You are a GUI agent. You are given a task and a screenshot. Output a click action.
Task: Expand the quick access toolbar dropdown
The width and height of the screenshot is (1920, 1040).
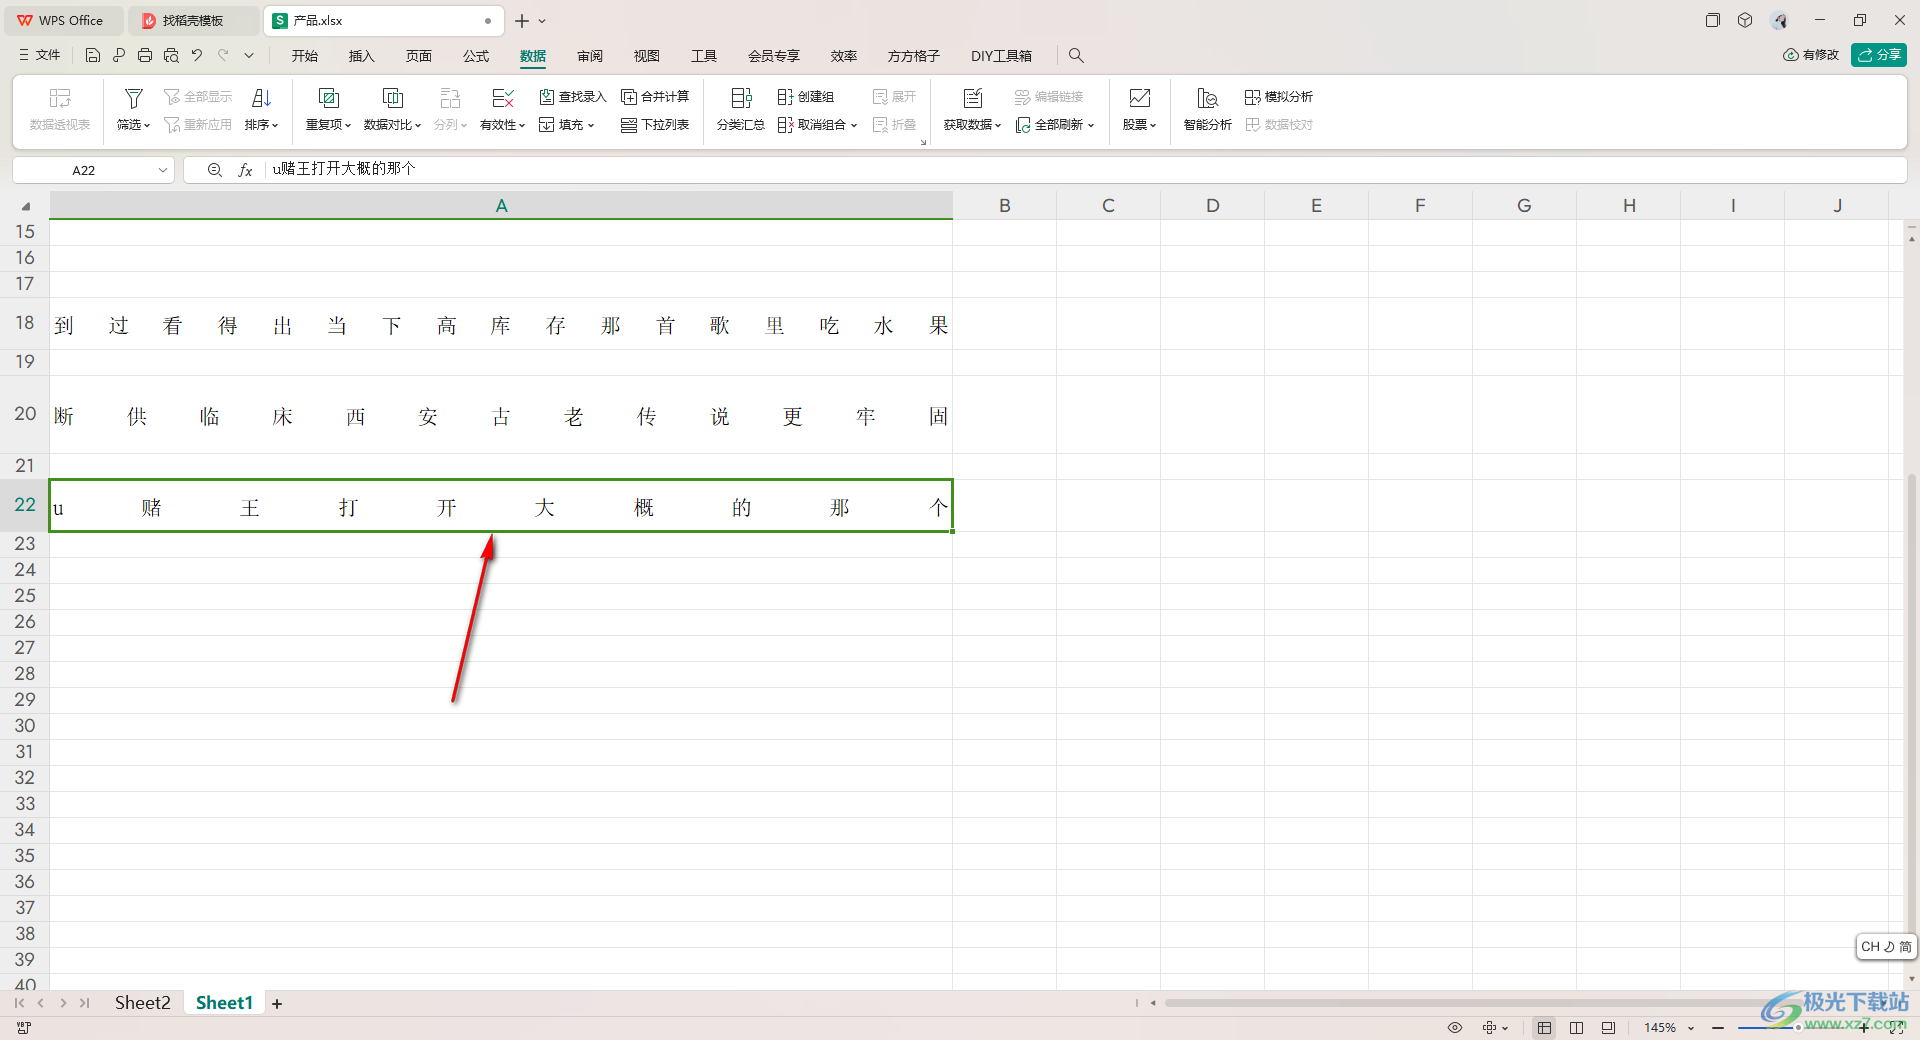tap(249, 55)
